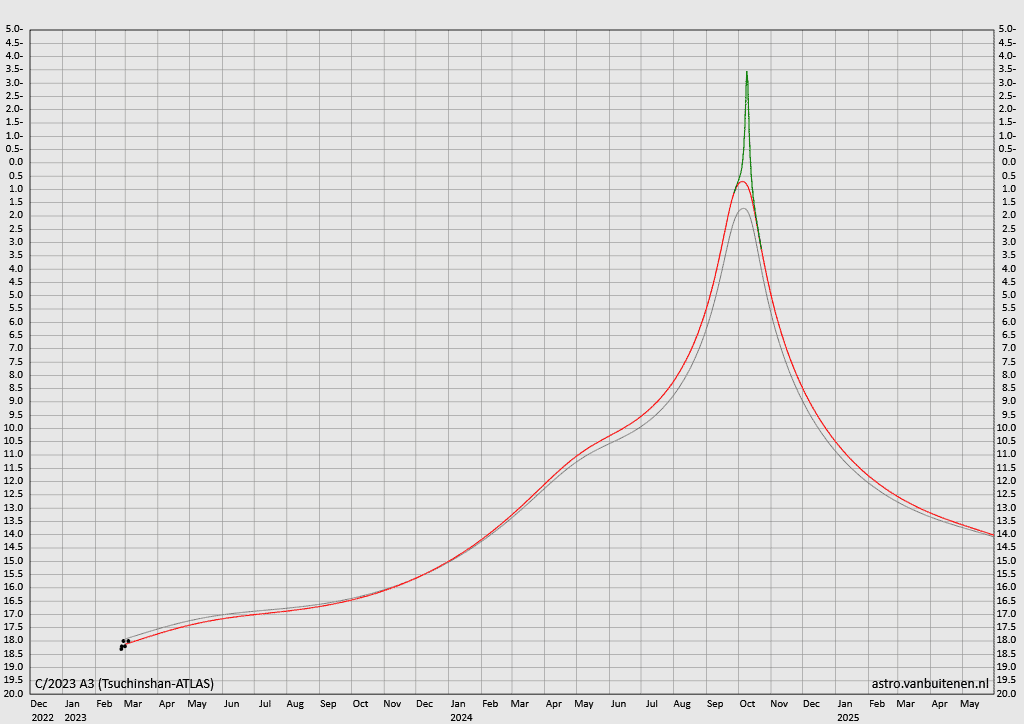Click the "C/2023 A3 (Tsuchinshan-ATLAS)" comet title
The width and height of the screenshot is (1024, 724).
pyautogui.click(x=124, y=684)
